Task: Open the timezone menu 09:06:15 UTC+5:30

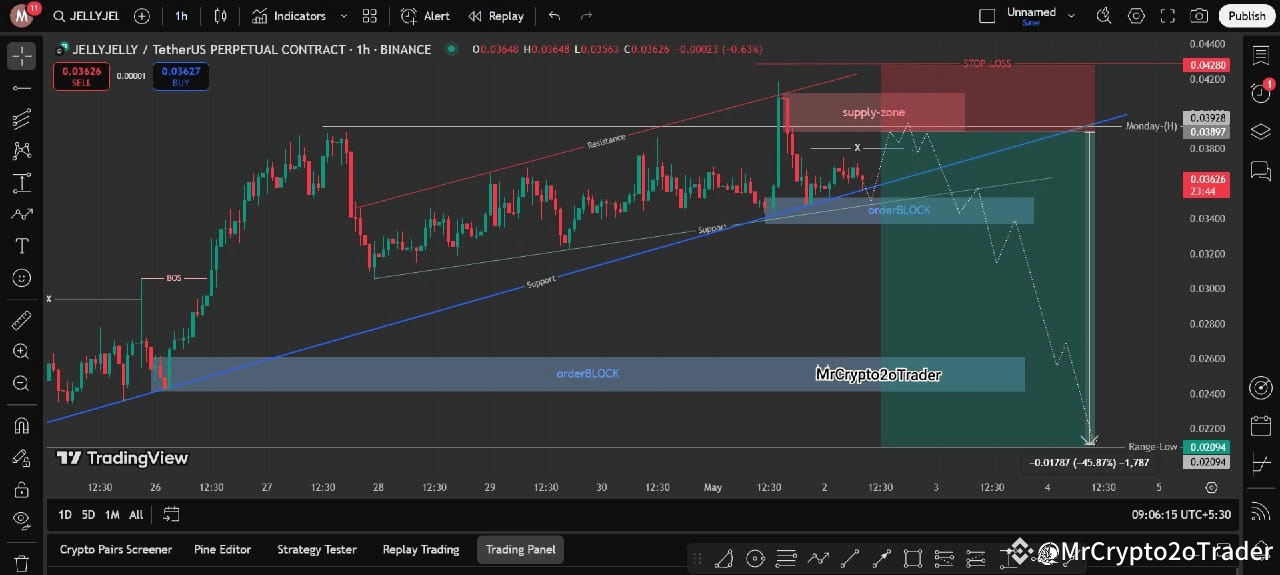Action: (1181, 515)
